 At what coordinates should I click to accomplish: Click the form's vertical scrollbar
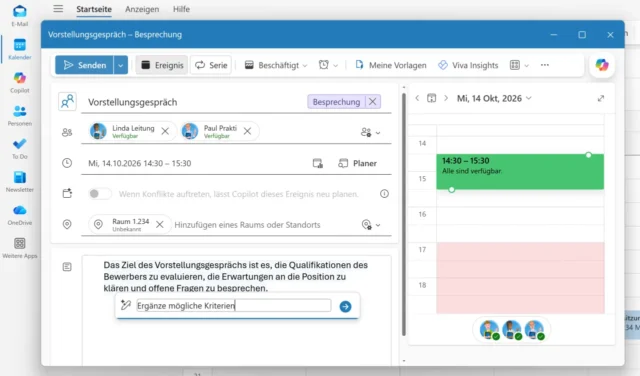(404, 214)
